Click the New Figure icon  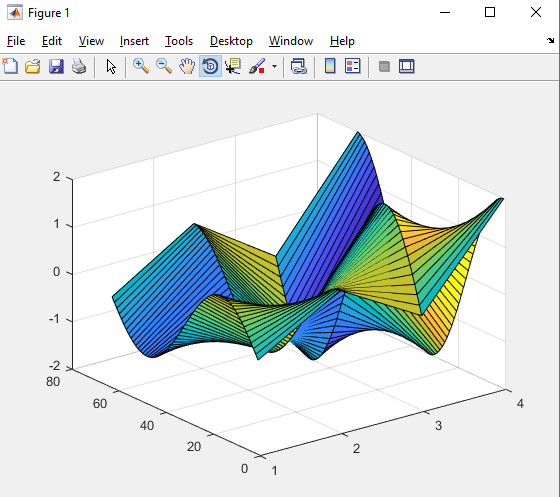[10, 66]
